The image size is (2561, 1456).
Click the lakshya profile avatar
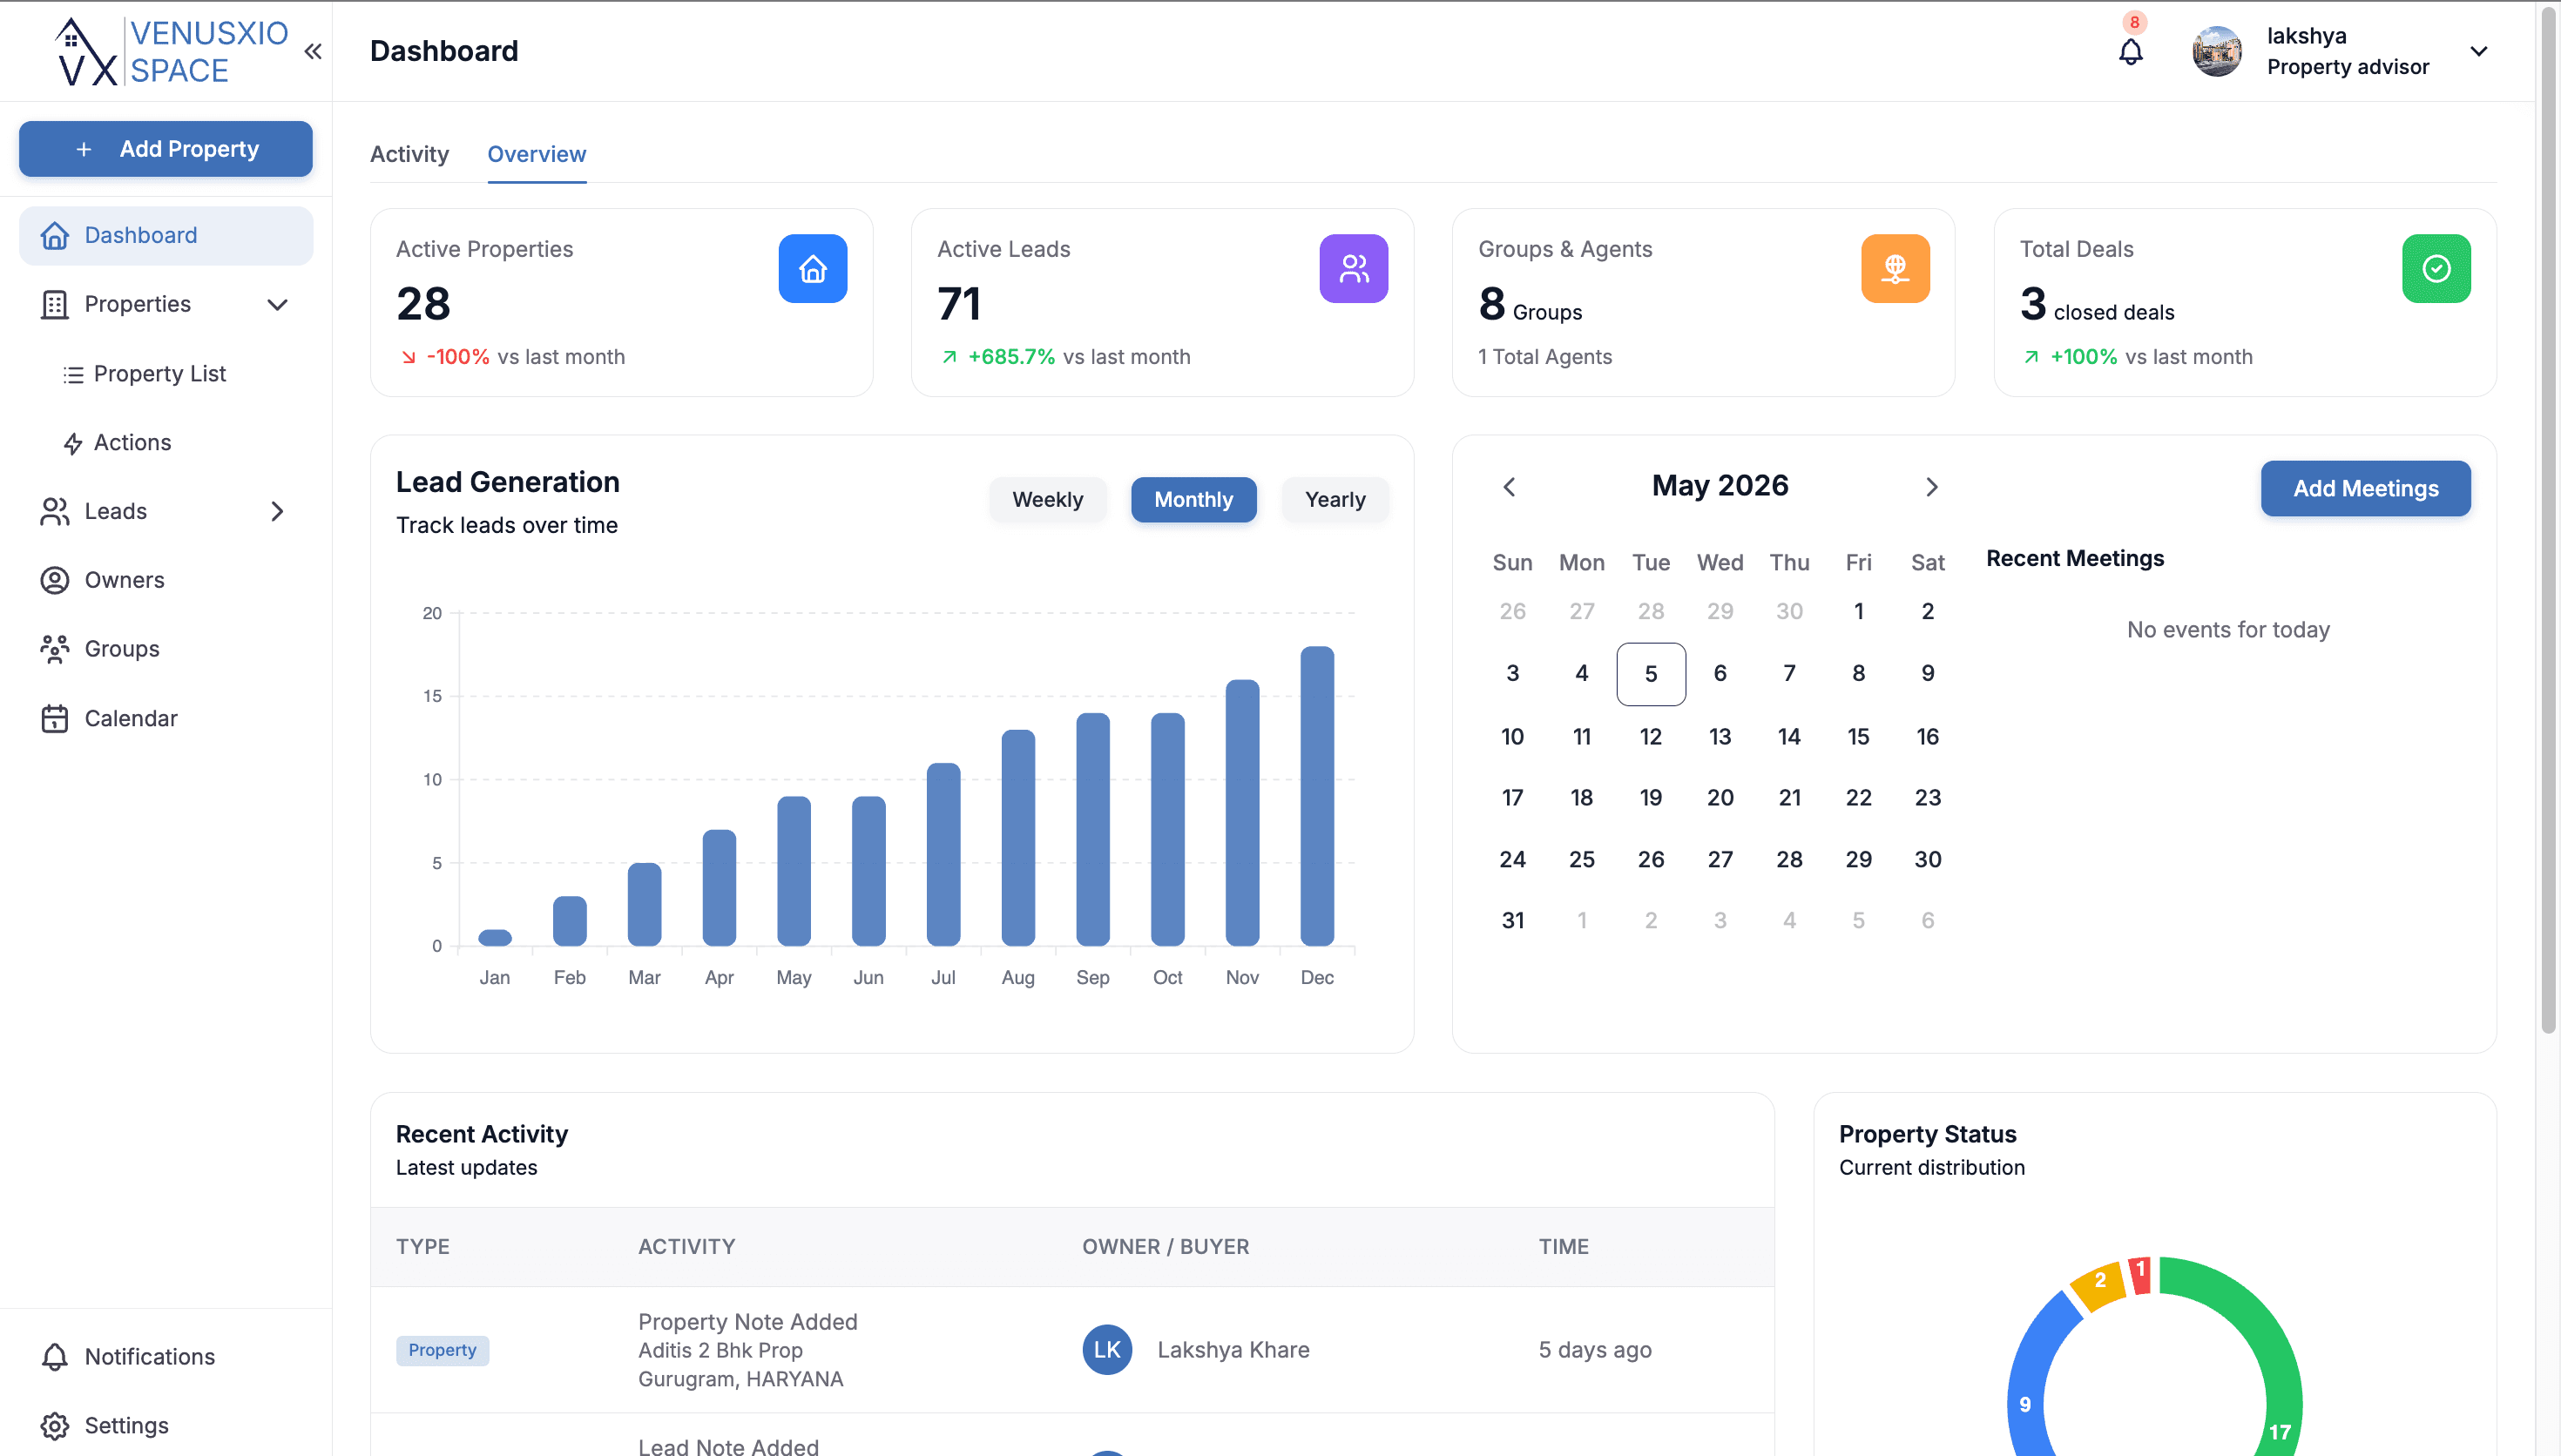(2216, 51)
